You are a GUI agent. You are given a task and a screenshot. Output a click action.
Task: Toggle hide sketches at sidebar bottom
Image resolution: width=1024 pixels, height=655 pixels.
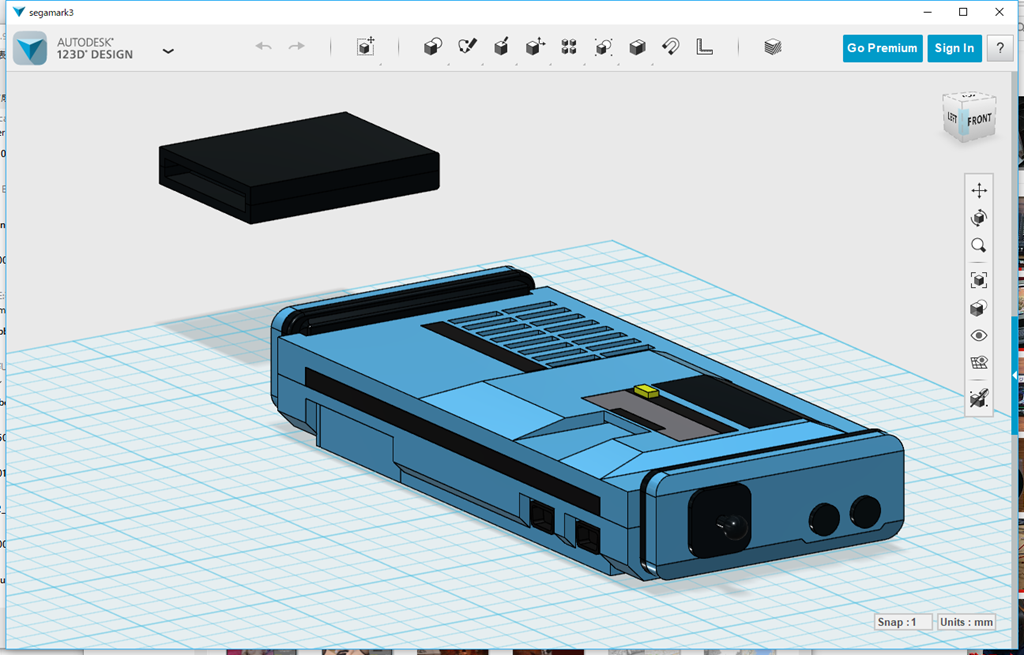[x=978, y=400]
